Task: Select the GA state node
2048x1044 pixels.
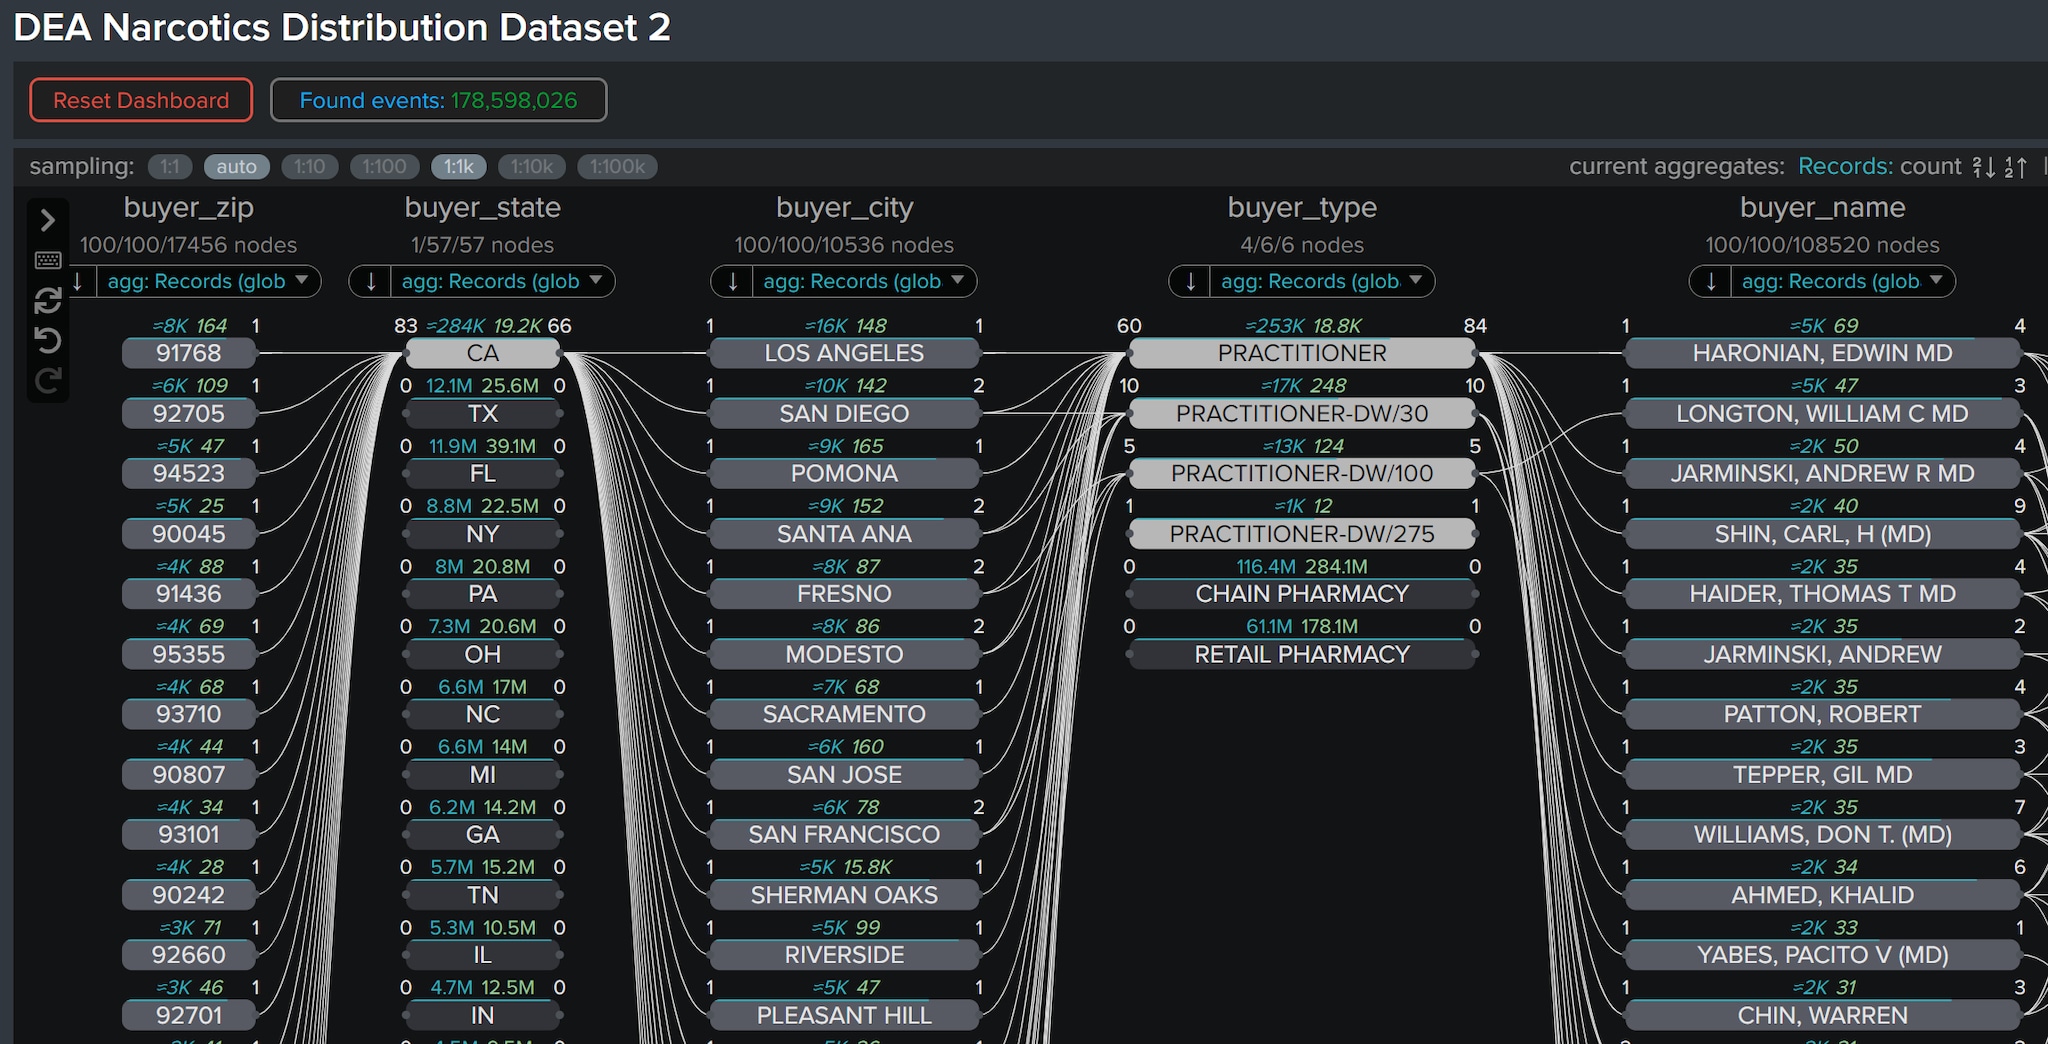Action: (x=482, y=834)
